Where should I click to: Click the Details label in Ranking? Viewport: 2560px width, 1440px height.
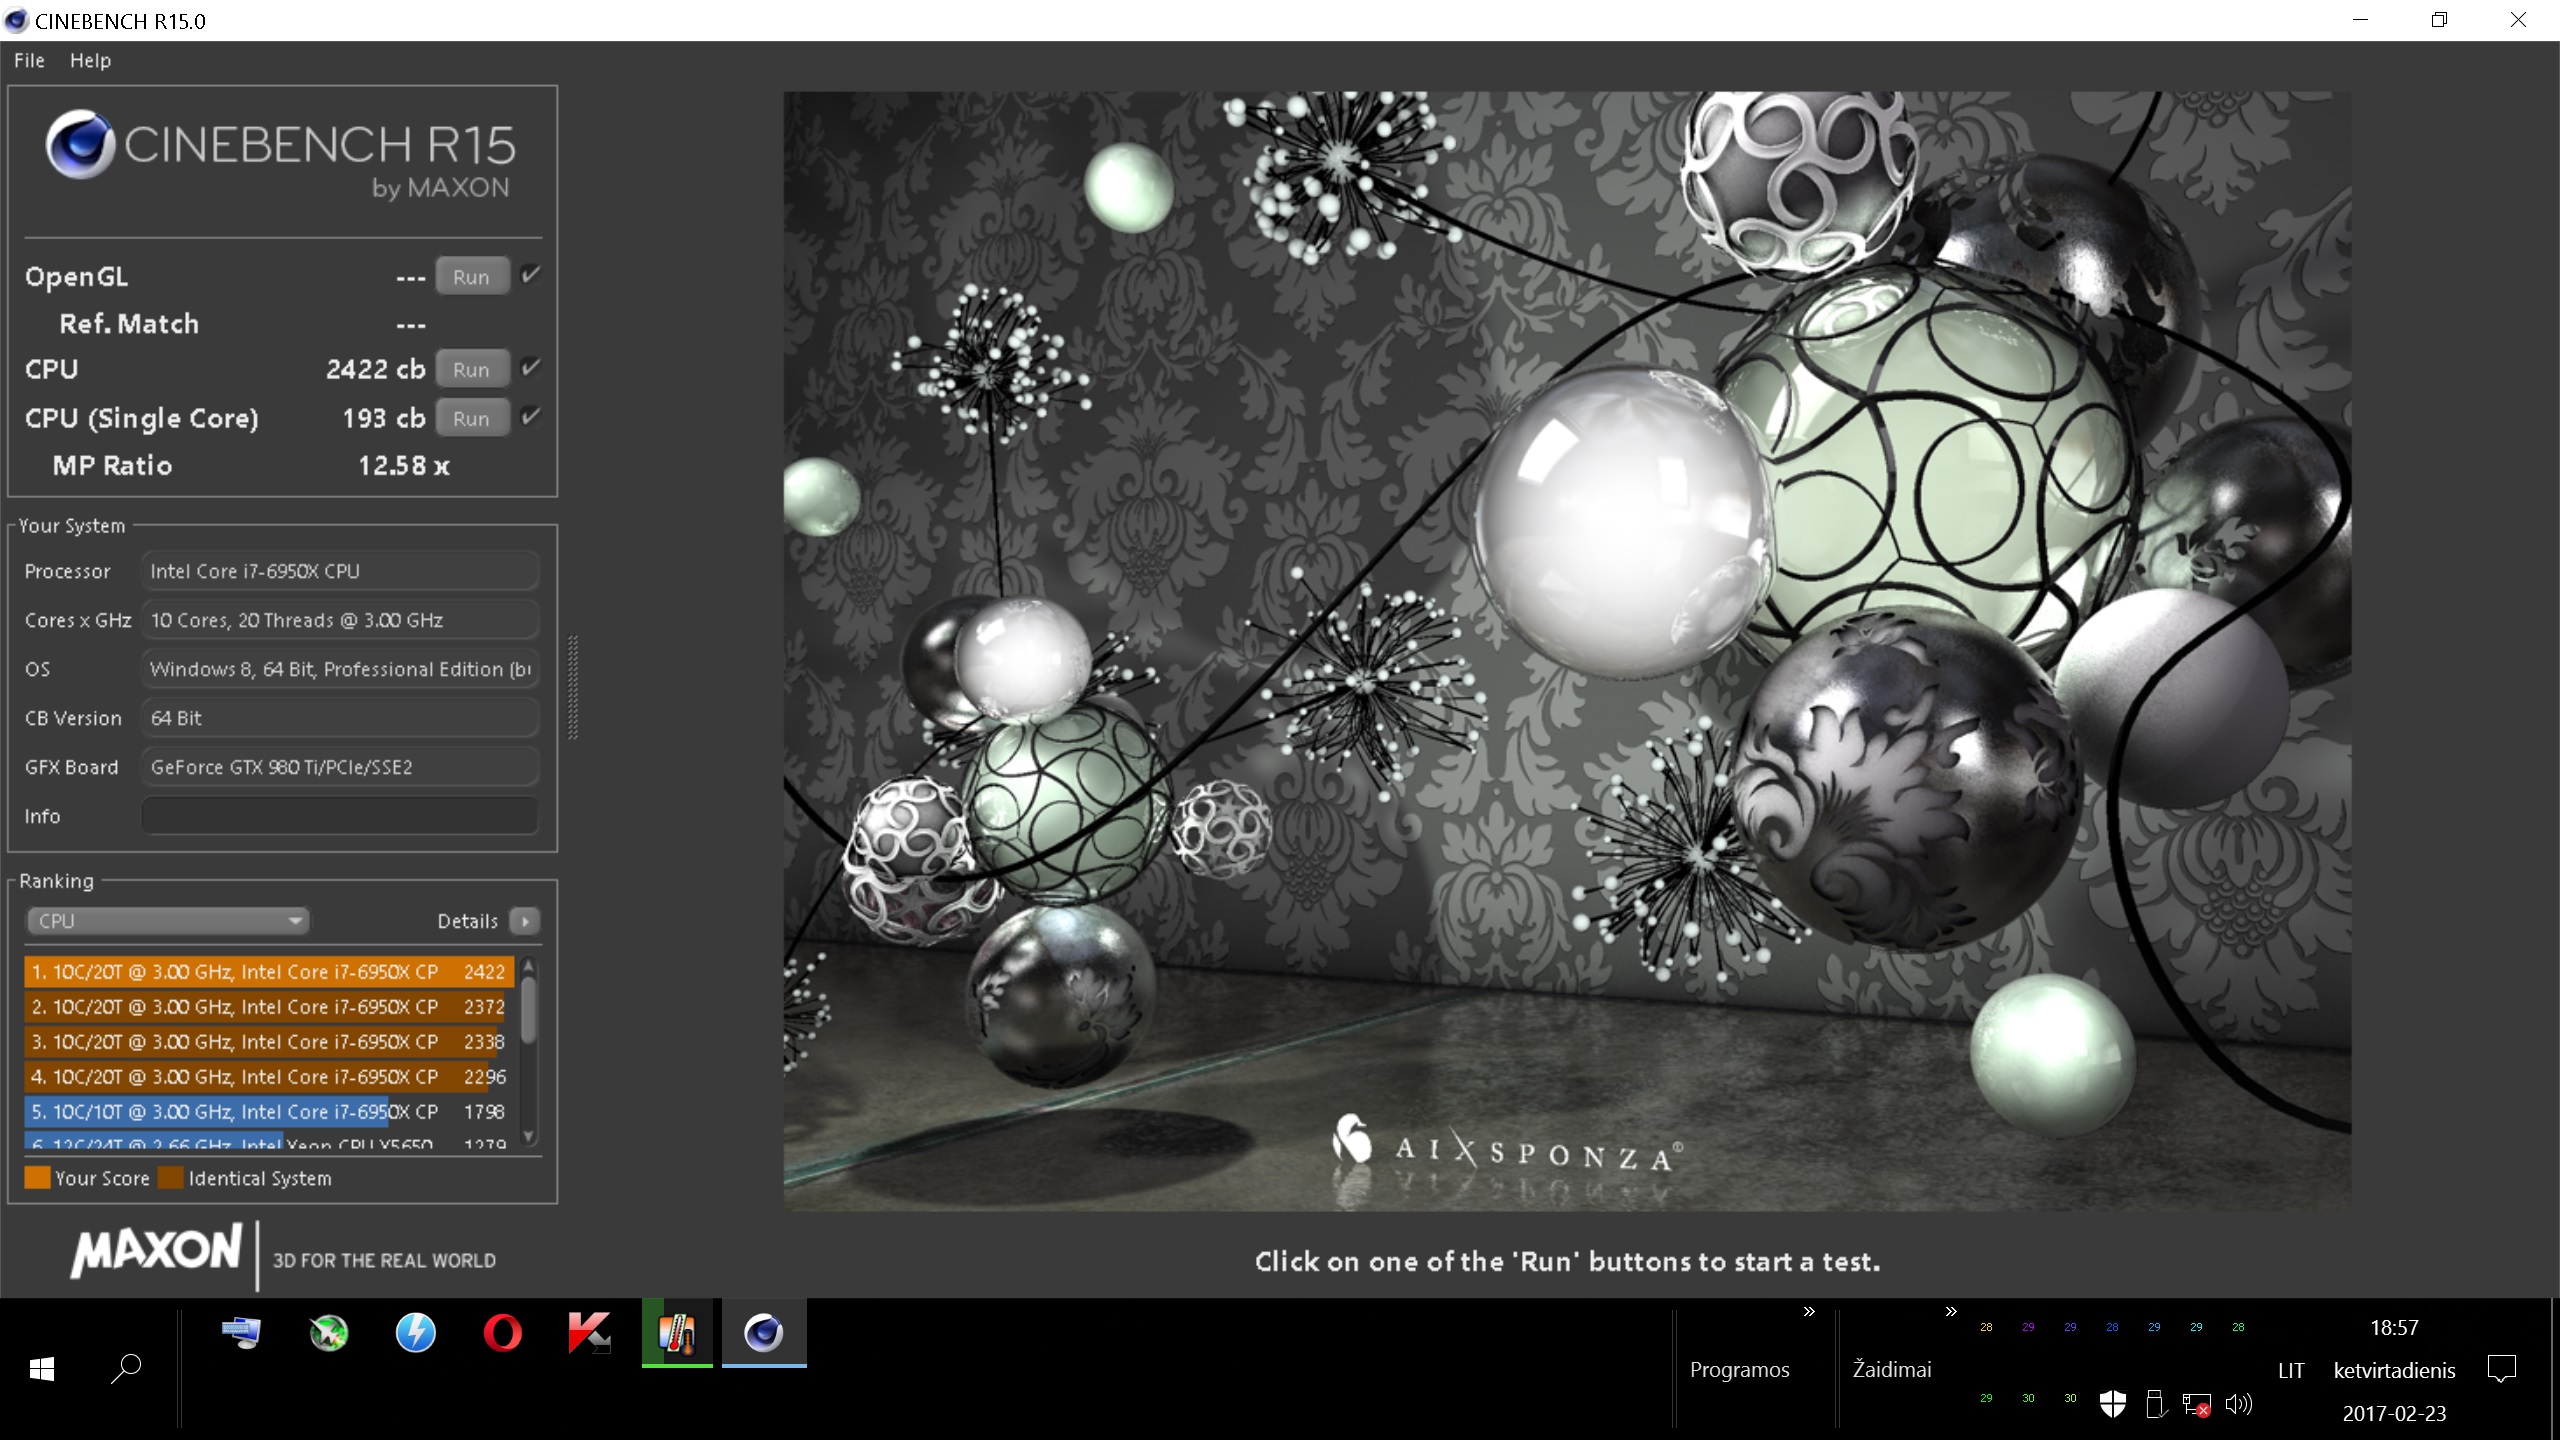467,921
